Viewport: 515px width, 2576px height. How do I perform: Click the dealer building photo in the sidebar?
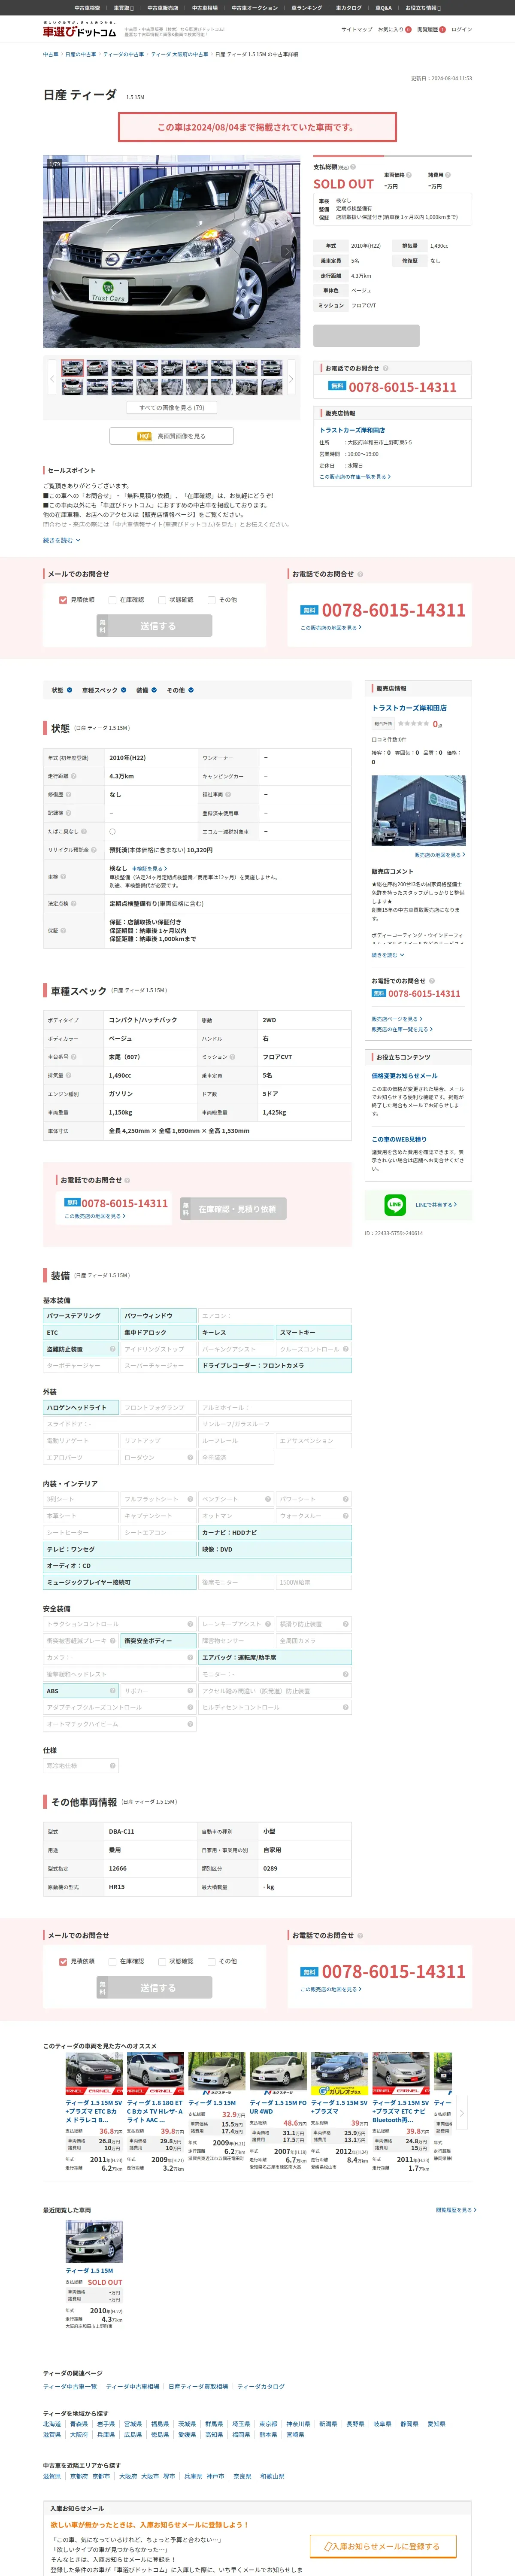pyautogui.click(x=418, y=811)
